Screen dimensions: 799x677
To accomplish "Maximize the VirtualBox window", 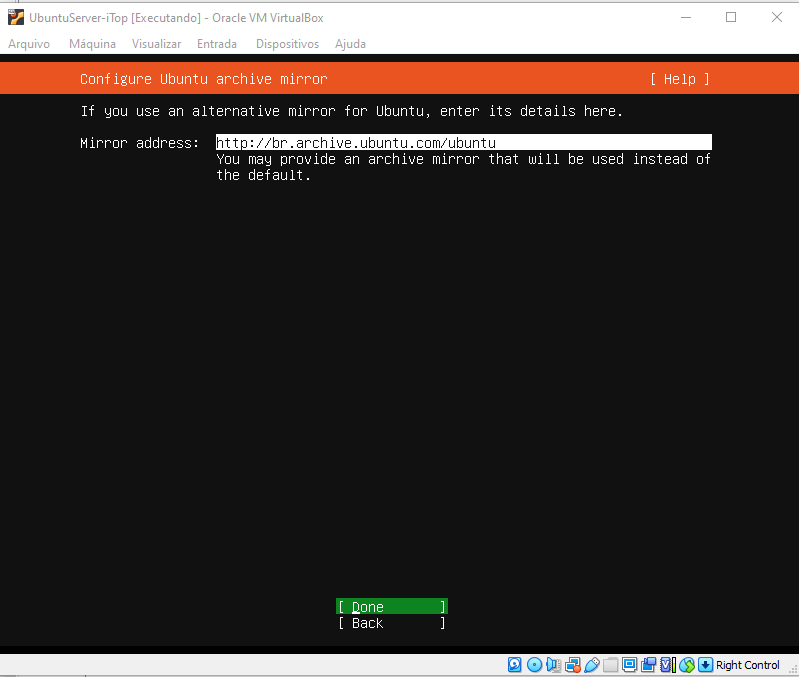I will (731, 17).
